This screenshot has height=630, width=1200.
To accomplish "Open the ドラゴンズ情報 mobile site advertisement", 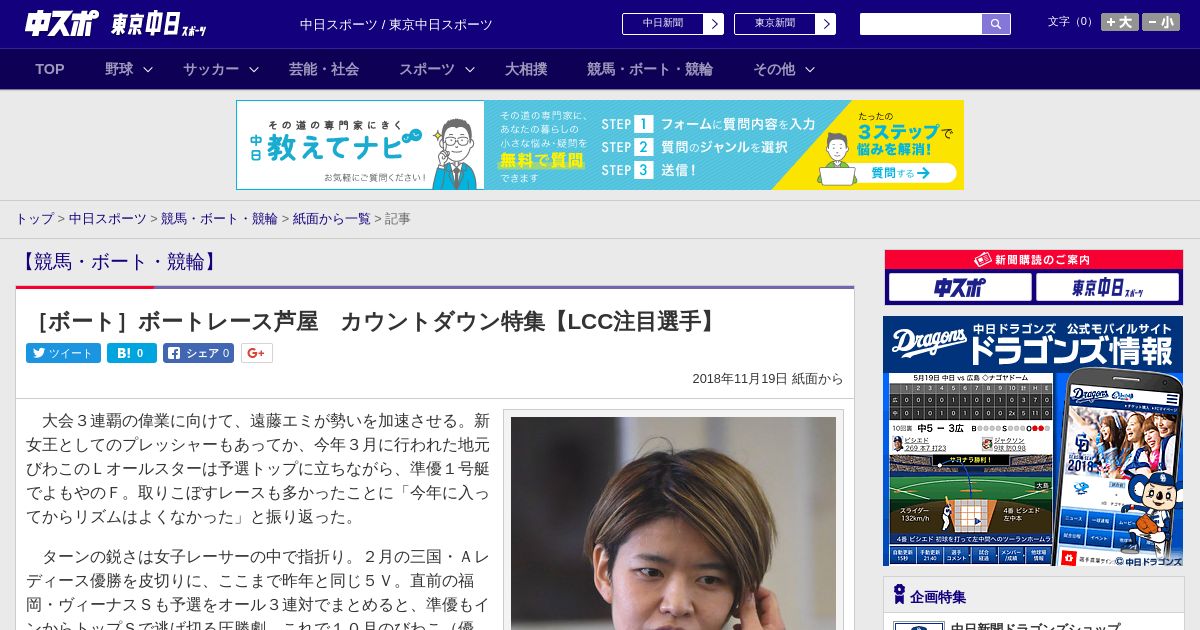I will [1033, 441].
